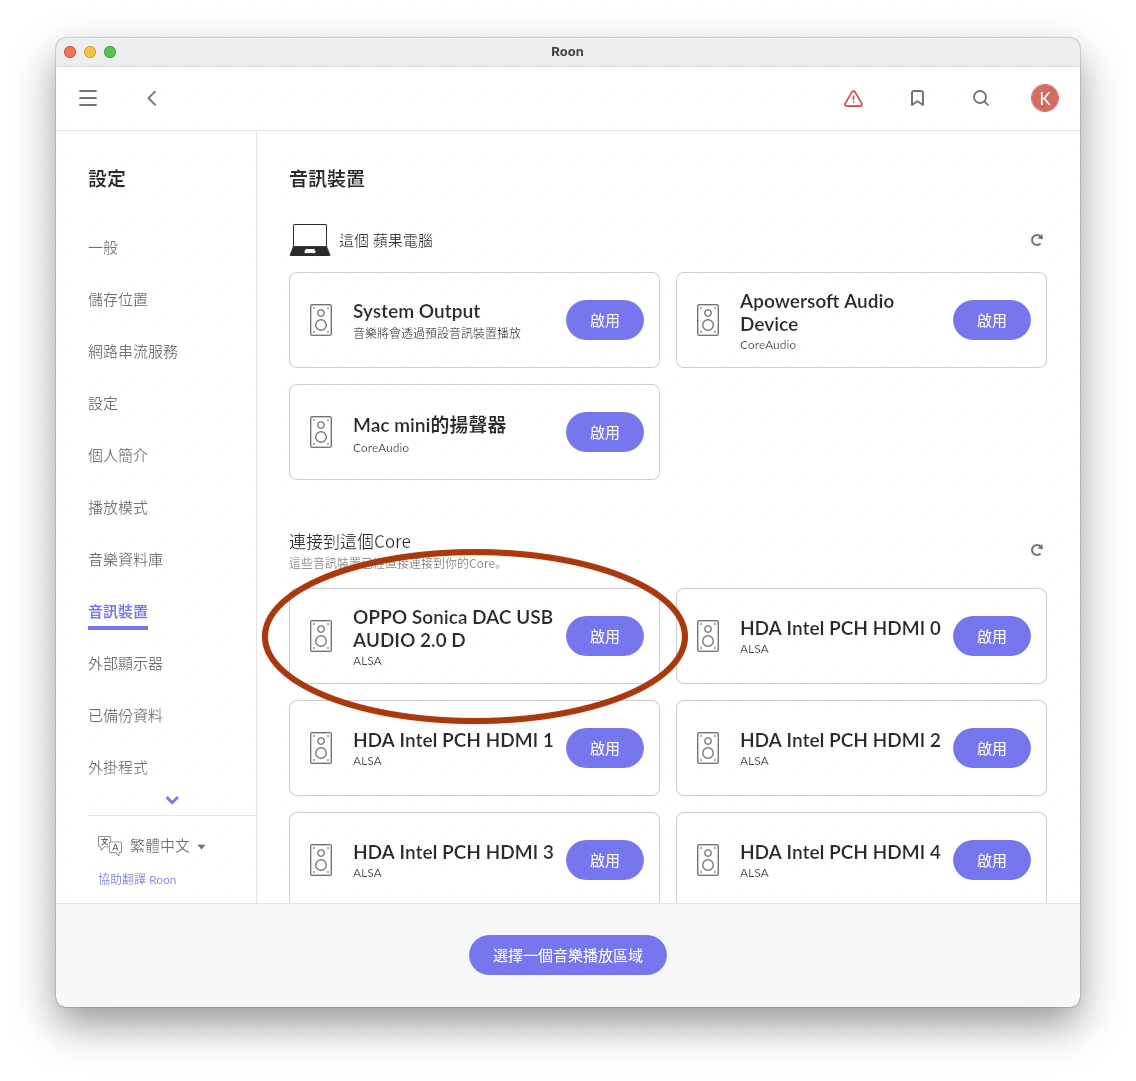Enable OPPO Sonica DAC USB AUDIO
This screenshot has height=1081, width=1136.
(x=605, y=636)
